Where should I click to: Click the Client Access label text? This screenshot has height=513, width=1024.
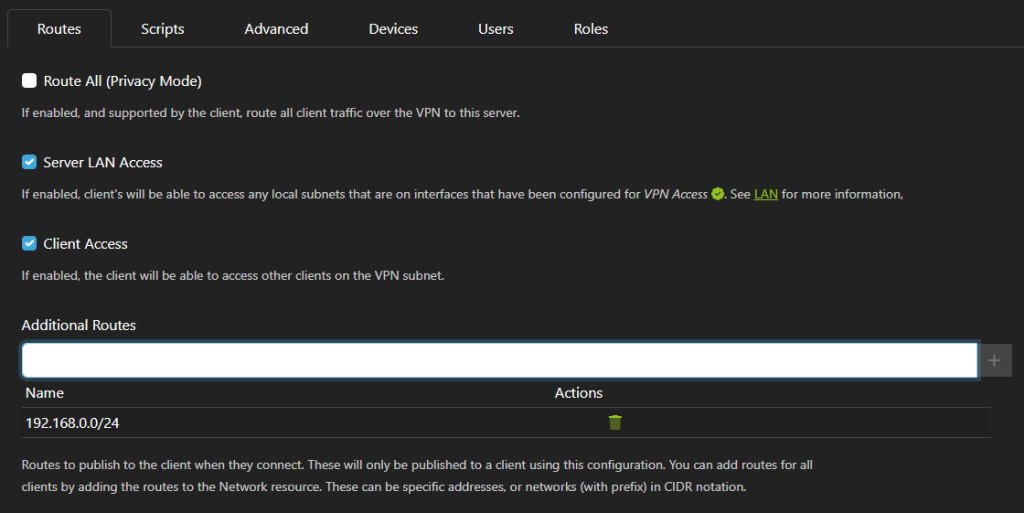[x=85, y=243]
